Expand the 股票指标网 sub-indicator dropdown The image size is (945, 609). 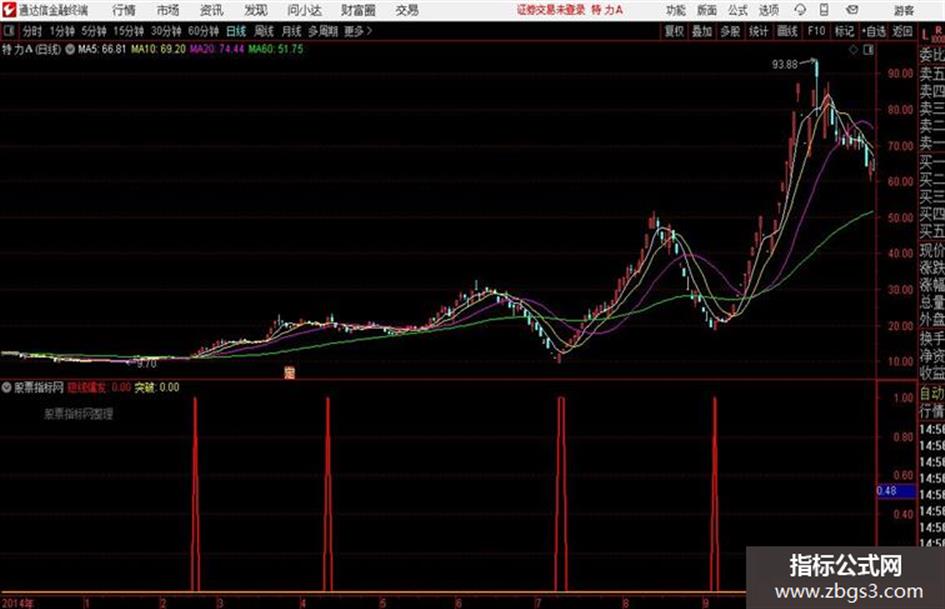(x=7, y=388)
